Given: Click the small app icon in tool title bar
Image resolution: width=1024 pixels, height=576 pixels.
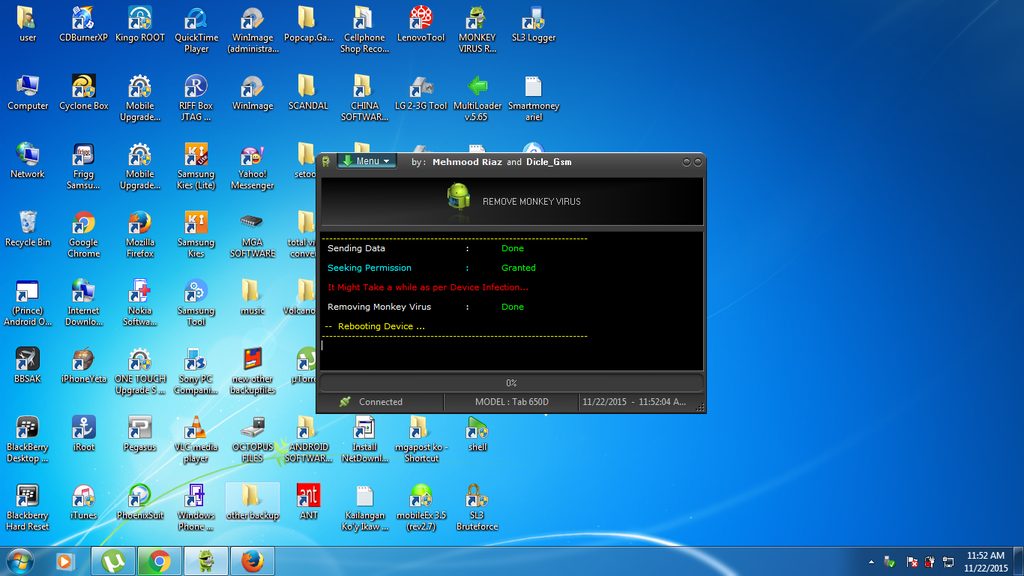Looking at the screenshot, I should [x=326, y=161].
